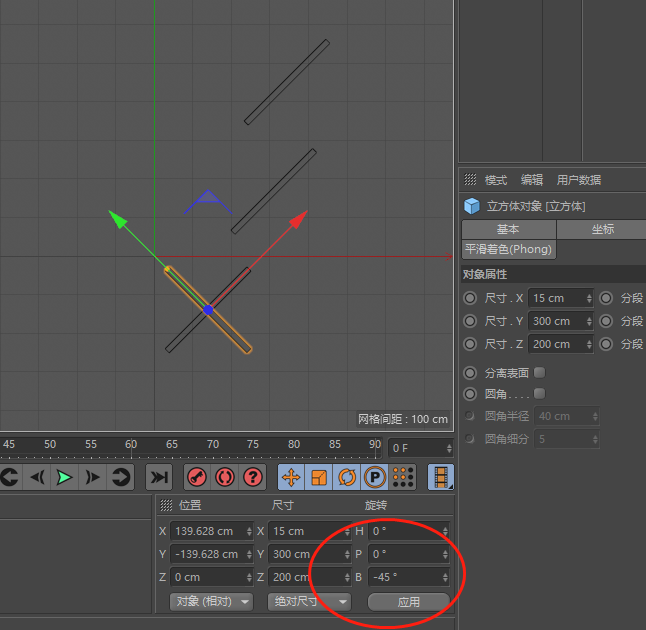Switch to the 坐标 tab
The height and width of the screenshot is (630, 646).
pos(602,229)
